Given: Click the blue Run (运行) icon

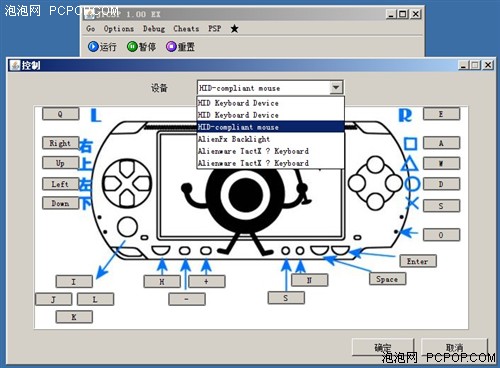Looking at the screenshot, I should point(93,46).
